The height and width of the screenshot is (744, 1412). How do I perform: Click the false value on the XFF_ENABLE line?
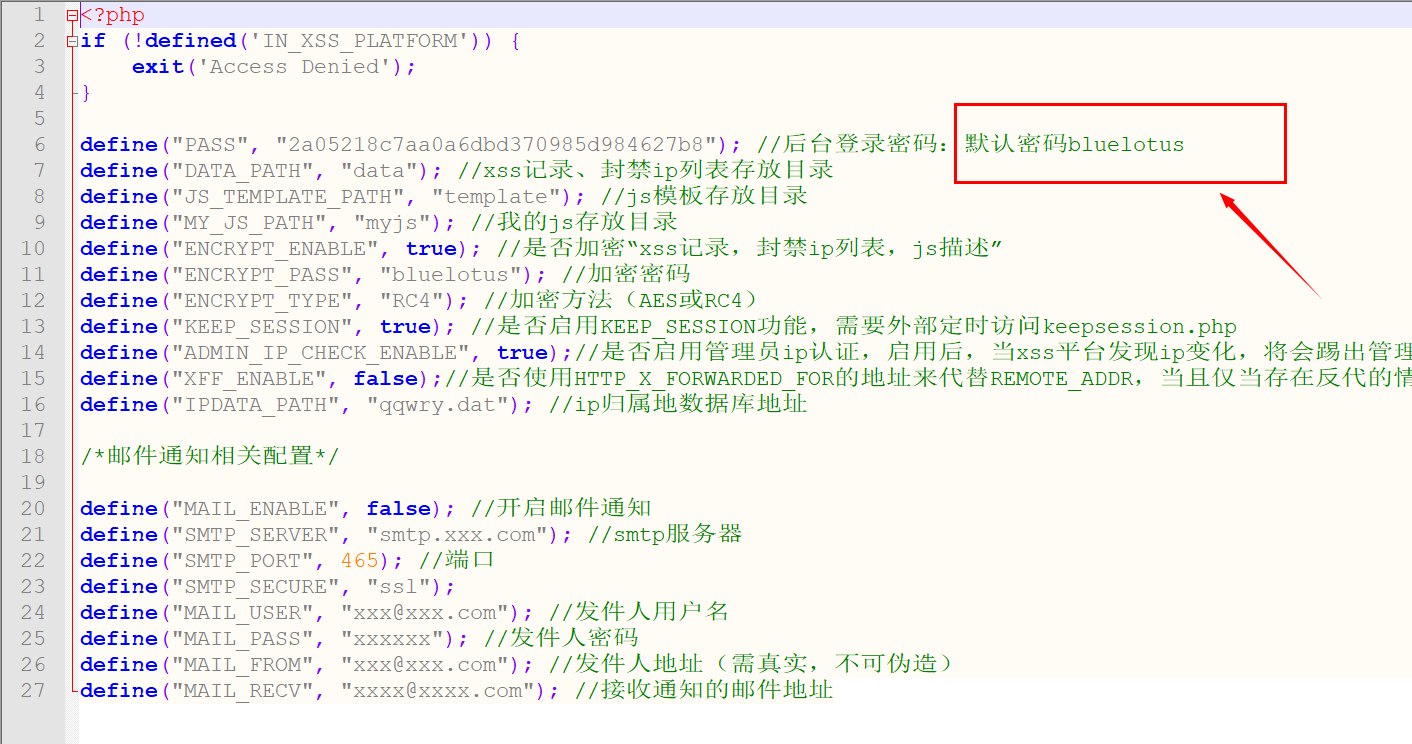pyautogui.click(x=386, y=379)
